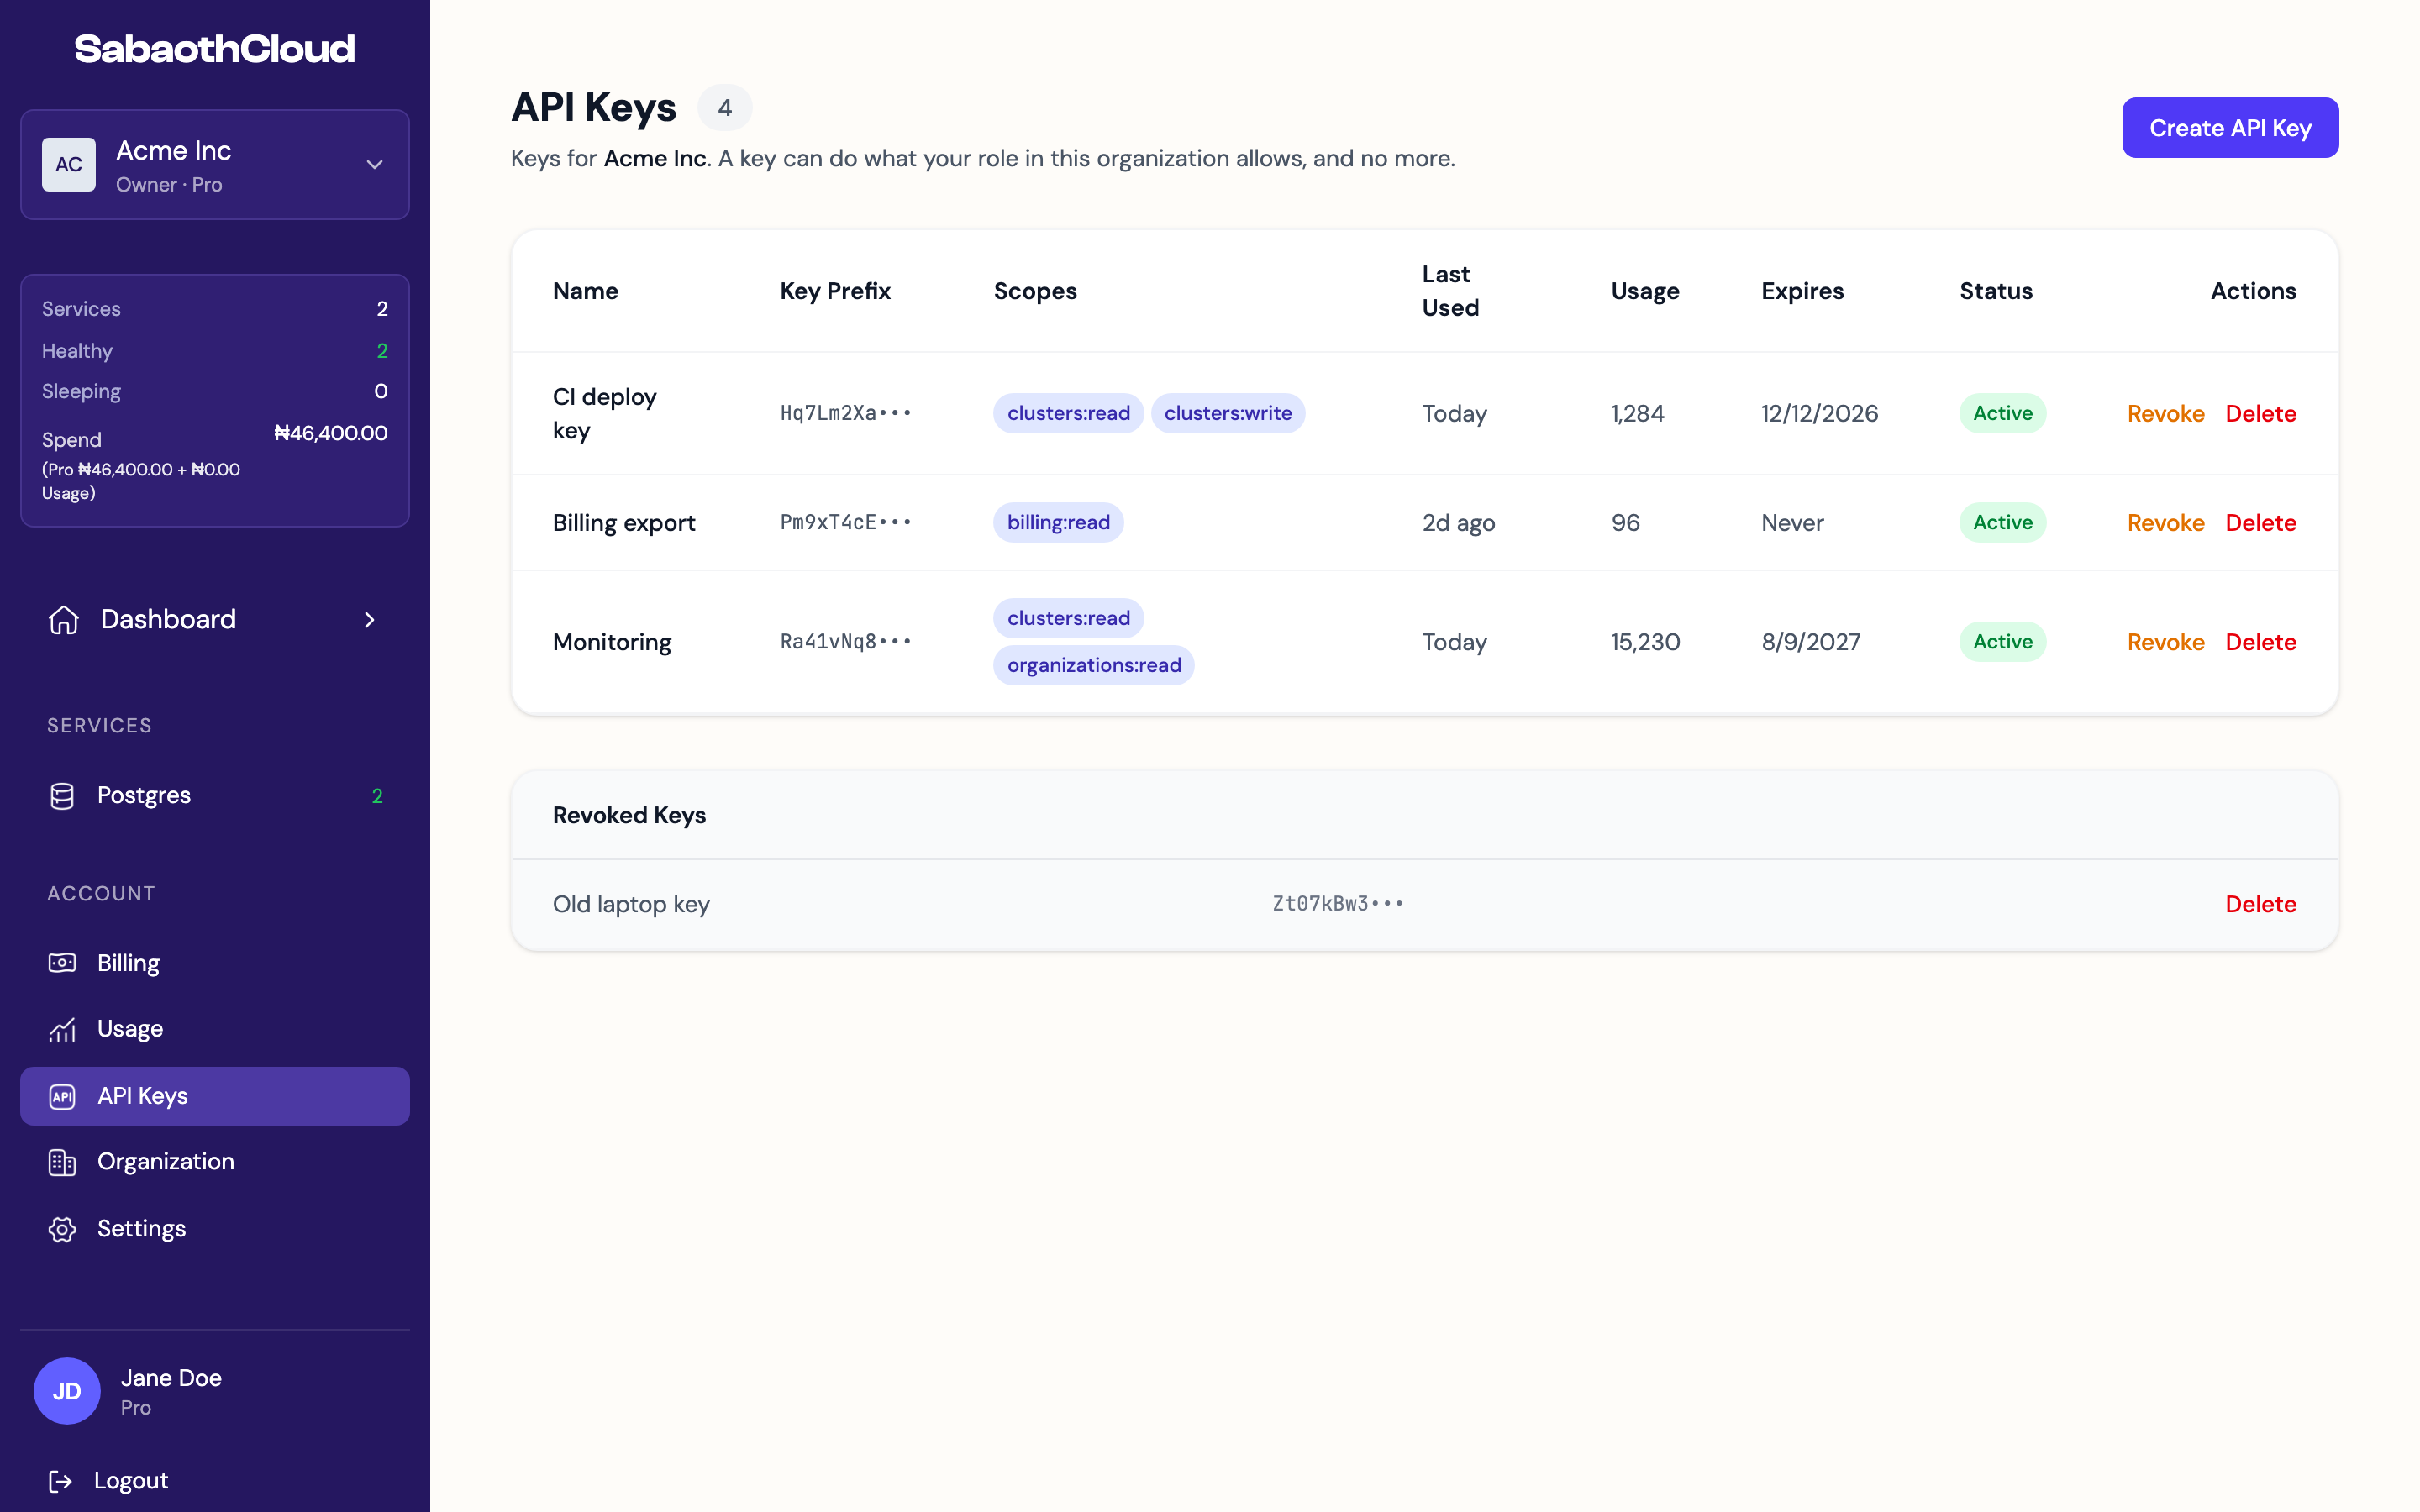Click Monitoring's clusters:read scope tag
This screenshot has height=1512, width=2420.
coord(1068,618)
